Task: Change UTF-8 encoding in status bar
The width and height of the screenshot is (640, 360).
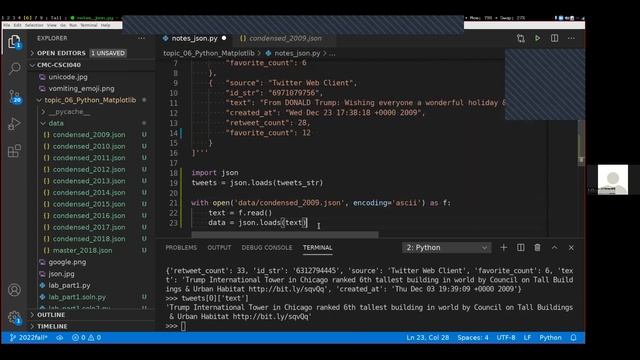Action: tap(506, 338)
